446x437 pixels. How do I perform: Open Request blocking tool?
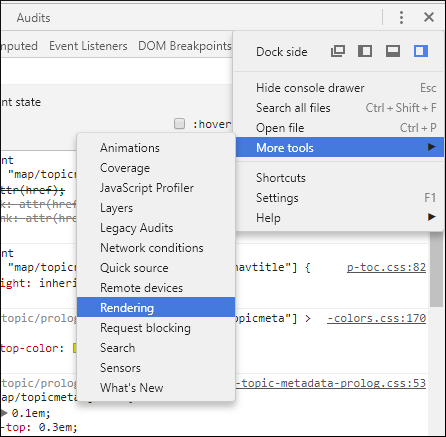tap(156, 328)
